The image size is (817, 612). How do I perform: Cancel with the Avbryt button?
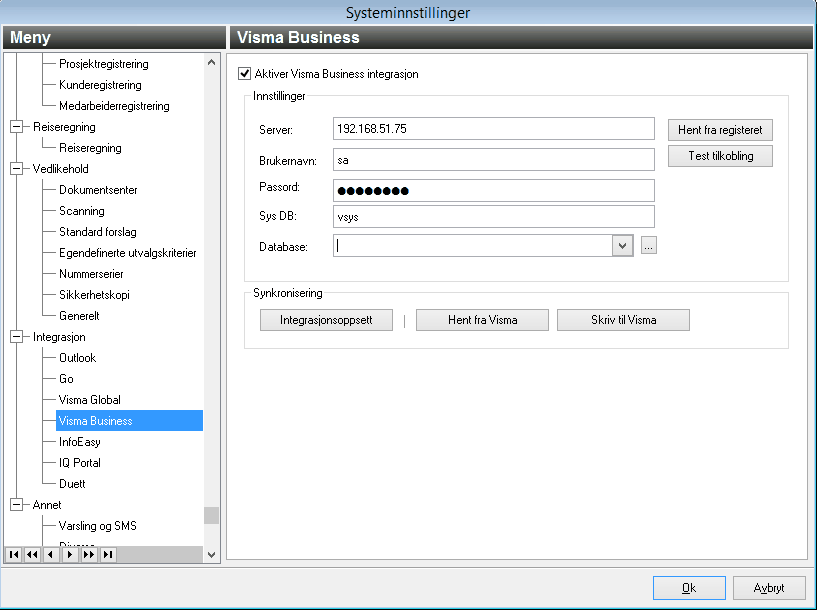(769, 588)
